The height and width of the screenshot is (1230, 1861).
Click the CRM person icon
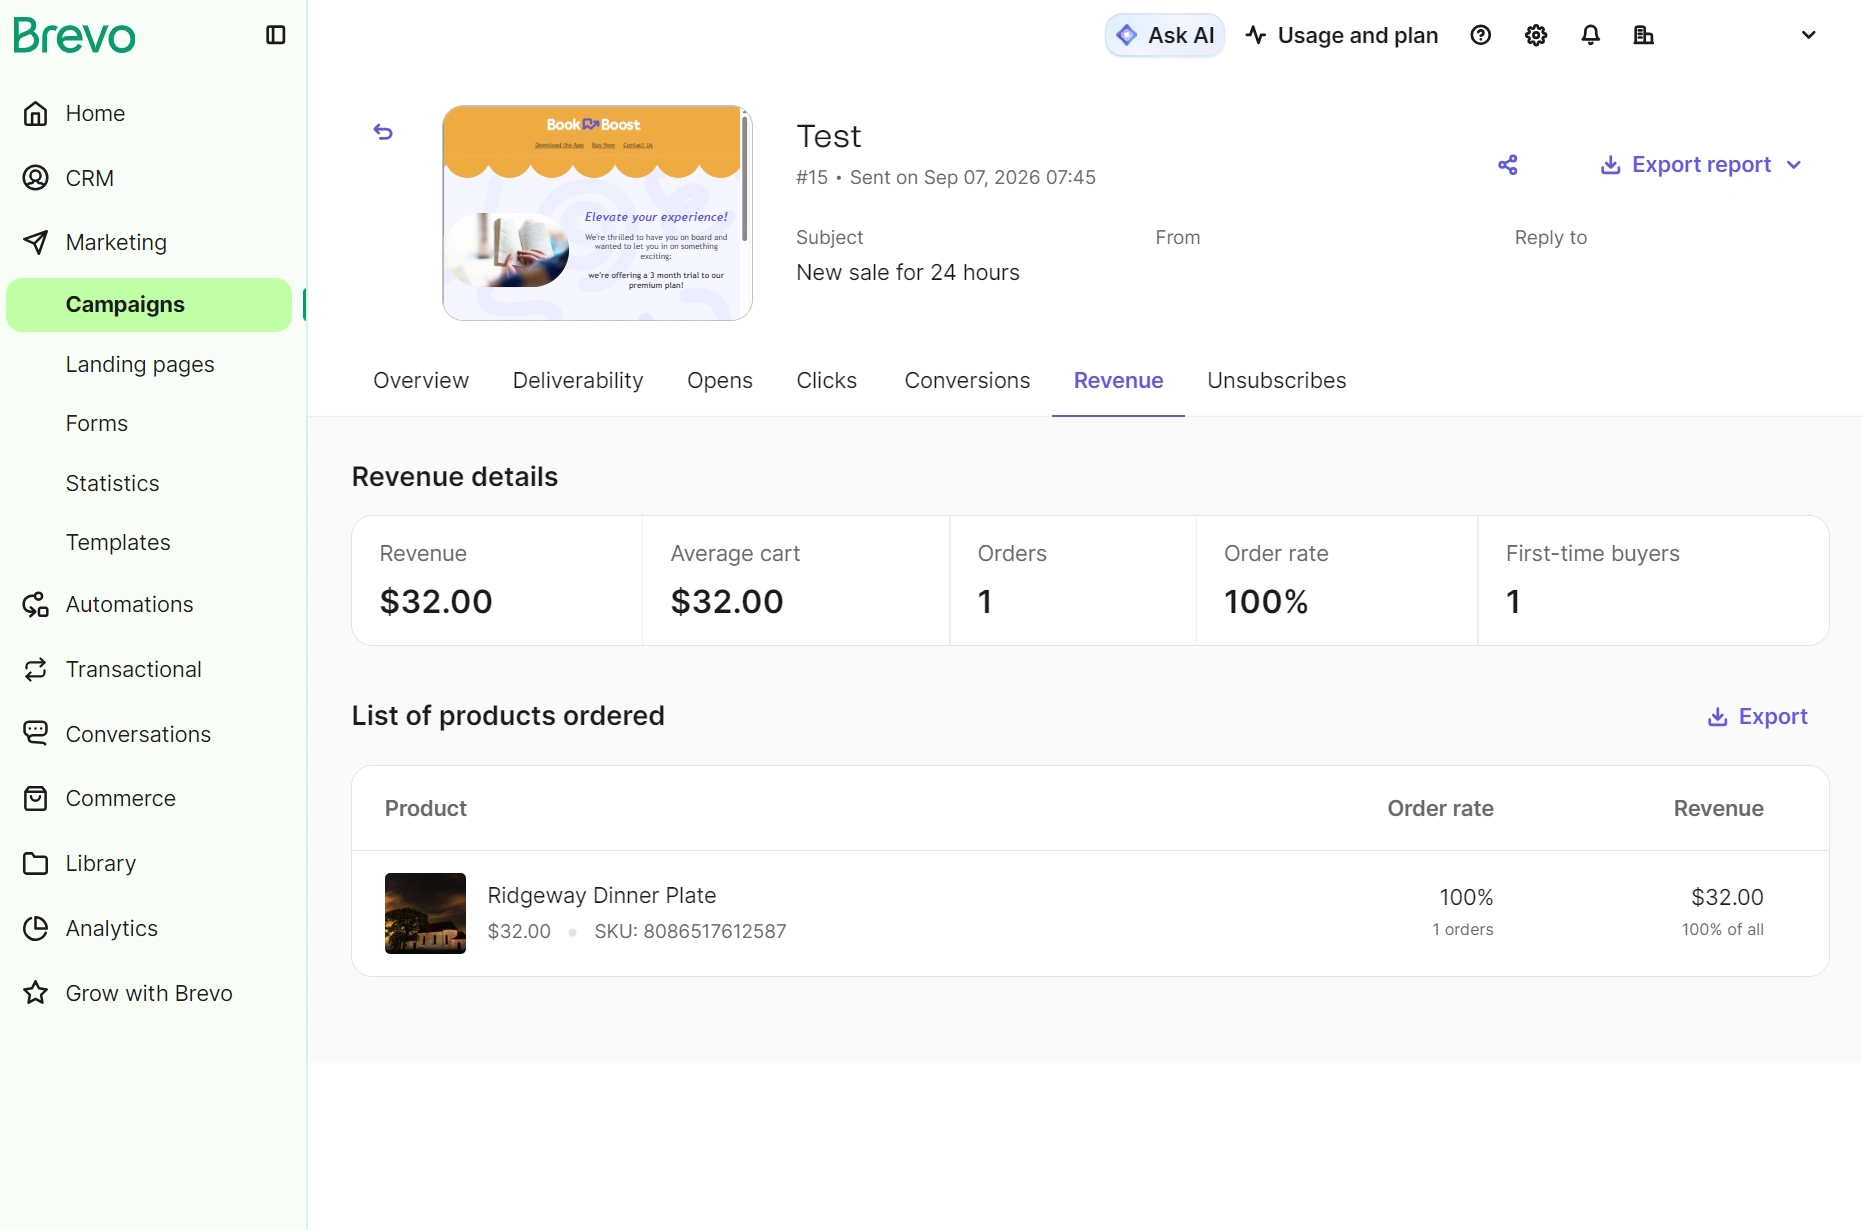(36, 178)
